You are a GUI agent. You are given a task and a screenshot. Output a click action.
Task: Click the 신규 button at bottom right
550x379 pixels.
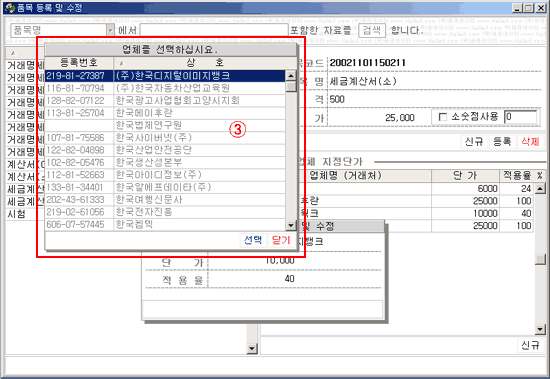(530, 345)
